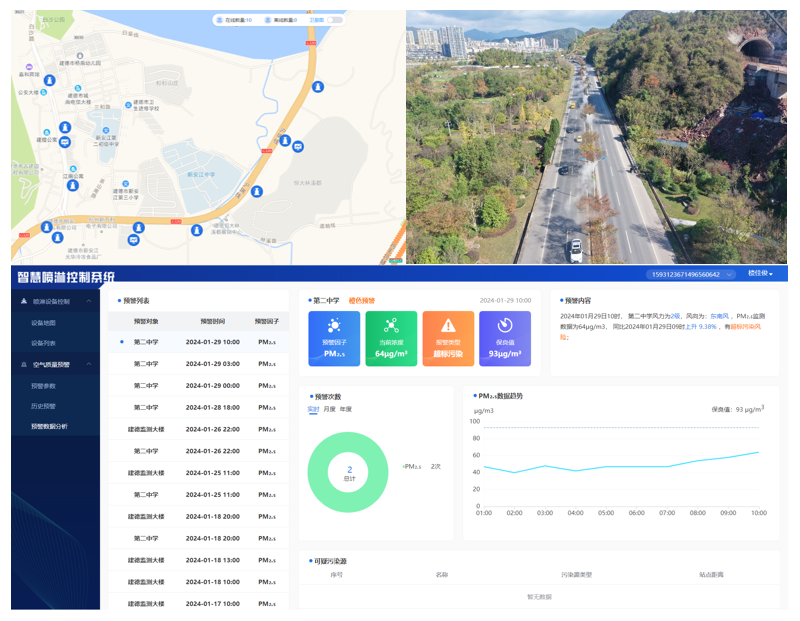Viewport: 800px width, 621px height.
Task: Select alert row 建德监测大楼 2024-01-17 10:00
Action: pos(198,604)
